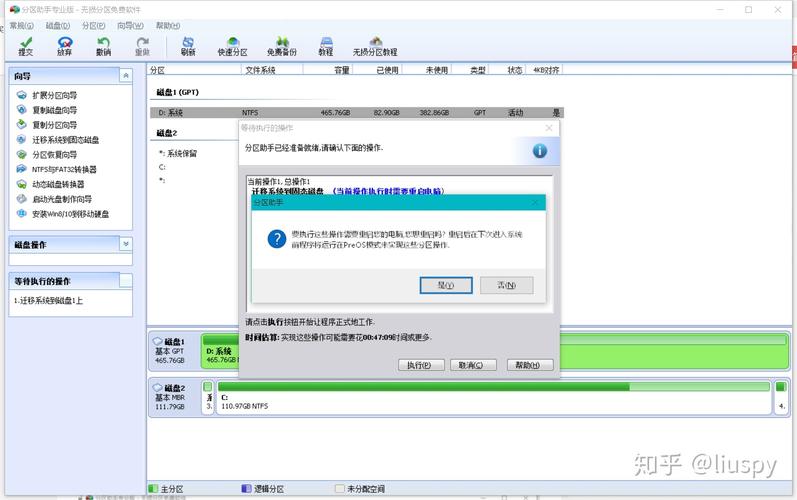This screenshot has height=500, width=797.
Task: Launch 扩展分区向导 icon in wizard panel
Action: tap(22, 95)
